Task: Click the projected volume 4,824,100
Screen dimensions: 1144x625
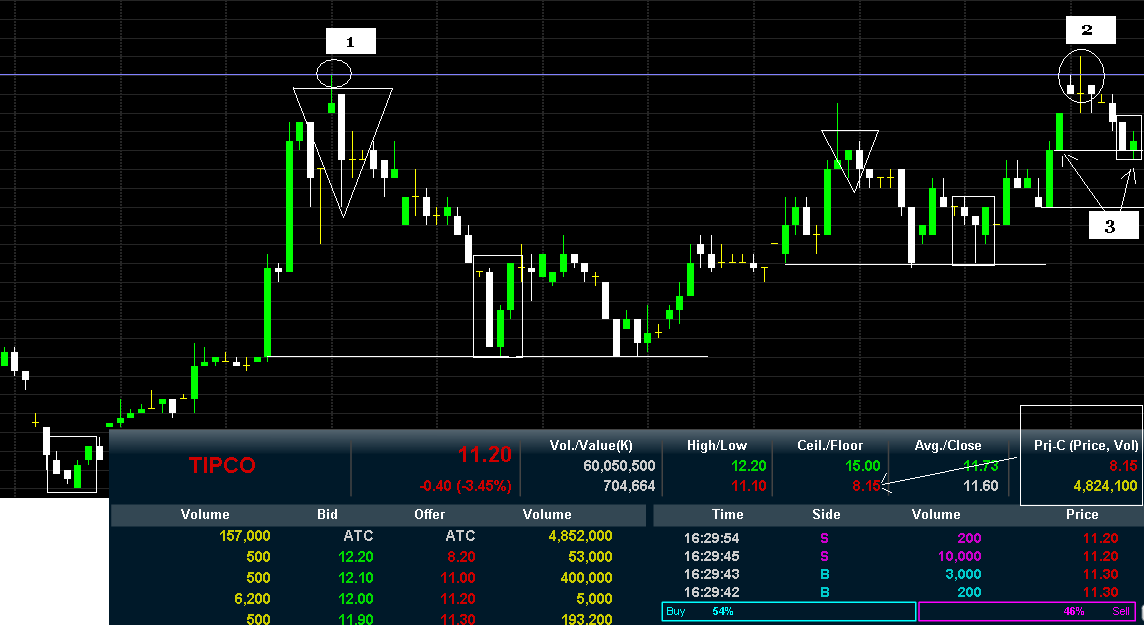Action: pyautogui.click(x=1105, y=486)
